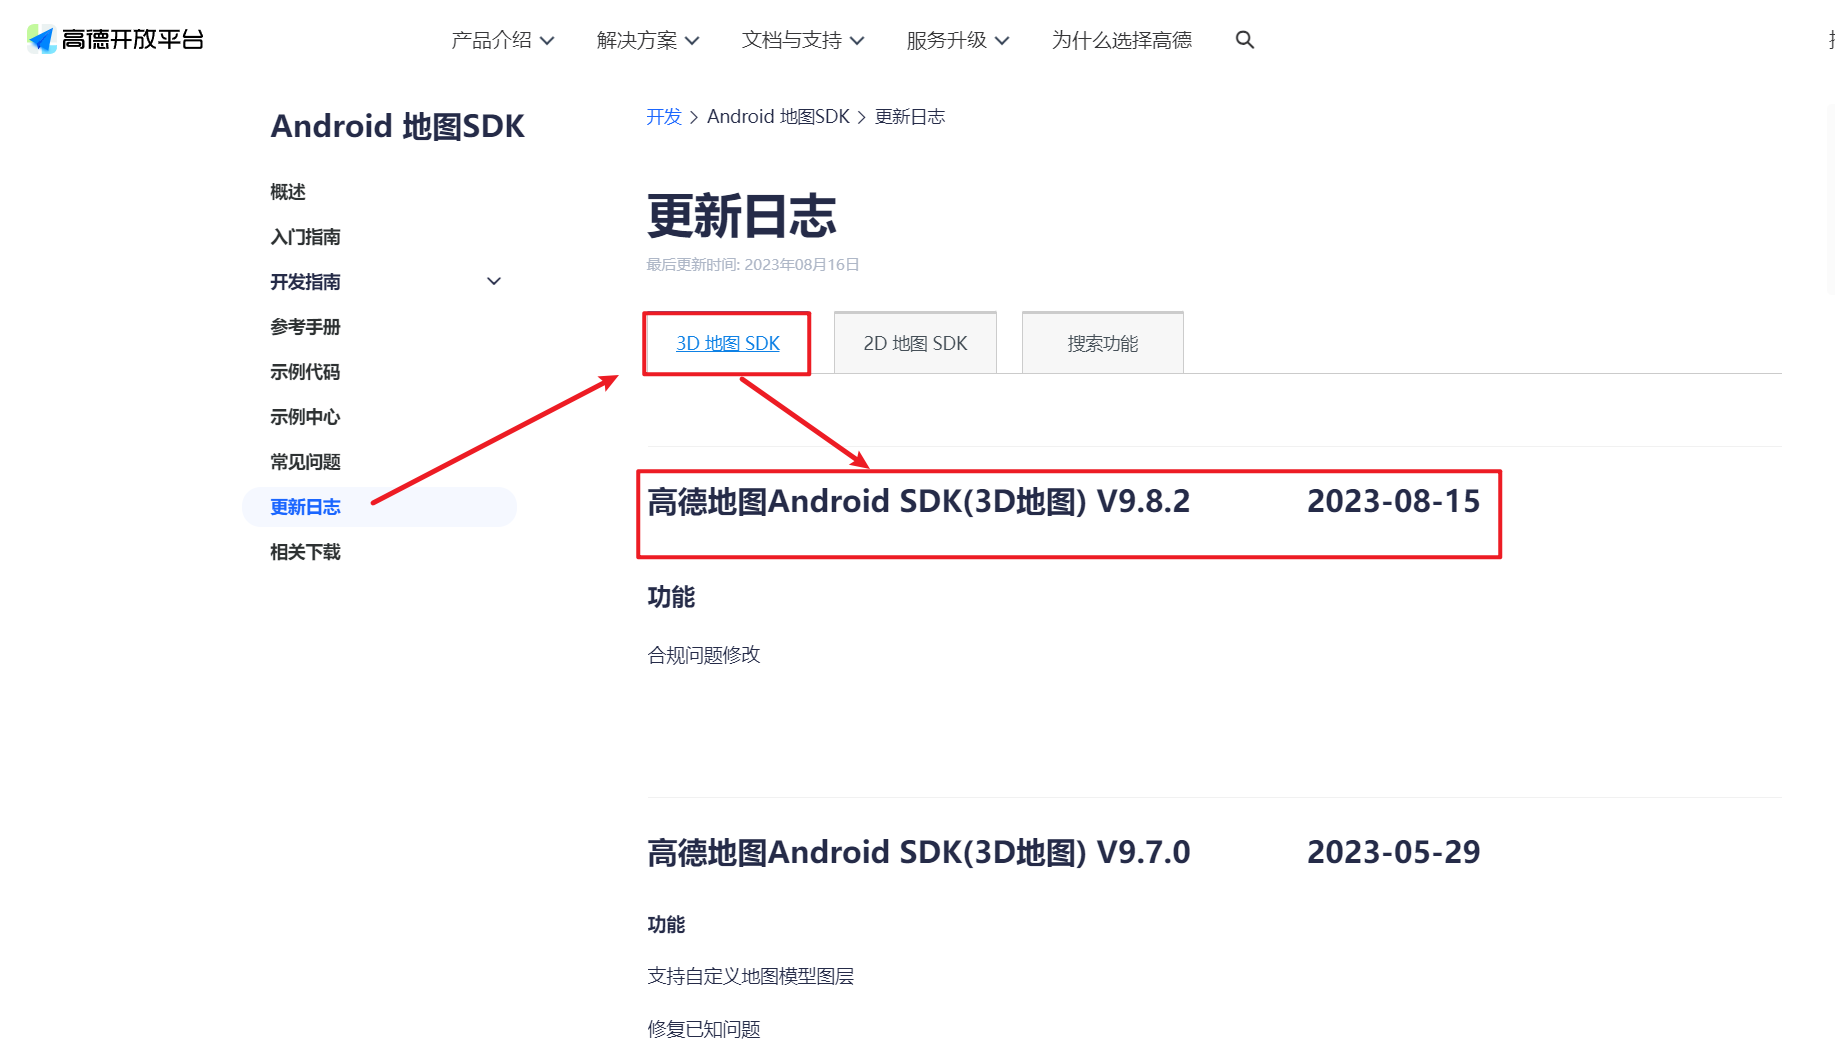The image size is (1835, 1059).
Task: Click the 更新日志 page heading
Action: pyautogui.click(x=741, y=216)
